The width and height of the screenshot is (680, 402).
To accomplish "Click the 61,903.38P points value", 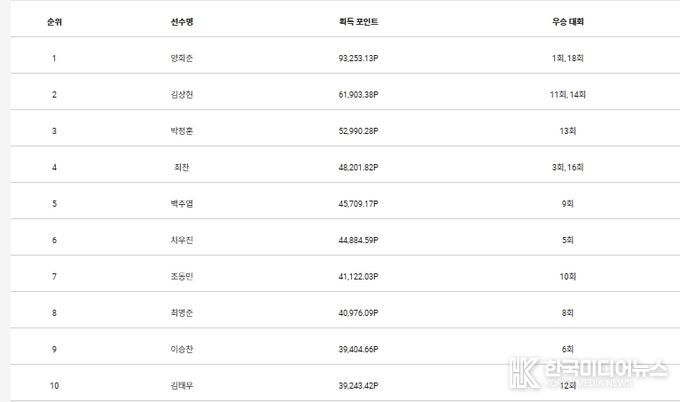I will point(358,94).
